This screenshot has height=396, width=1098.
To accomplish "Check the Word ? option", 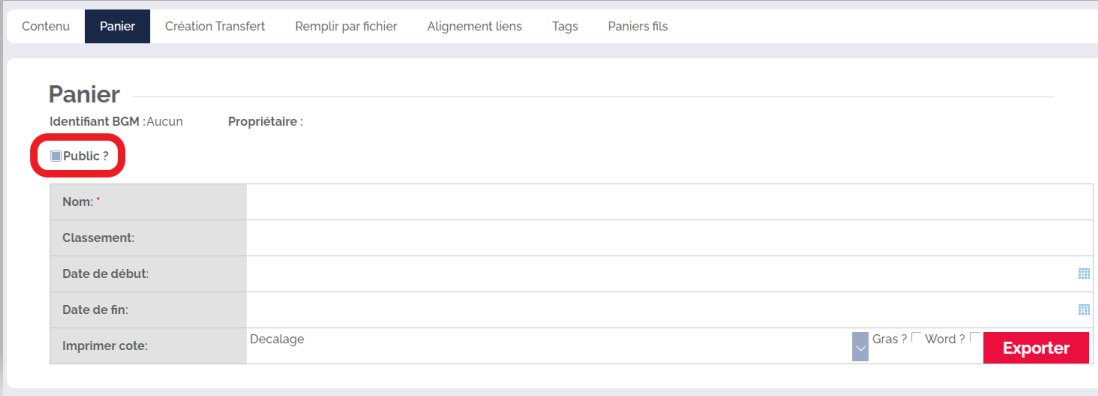I will click(975, 337).
